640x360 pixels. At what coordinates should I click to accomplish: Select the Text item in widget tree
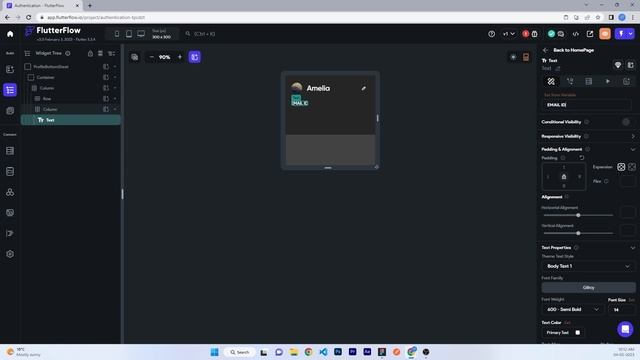[71, 120]
